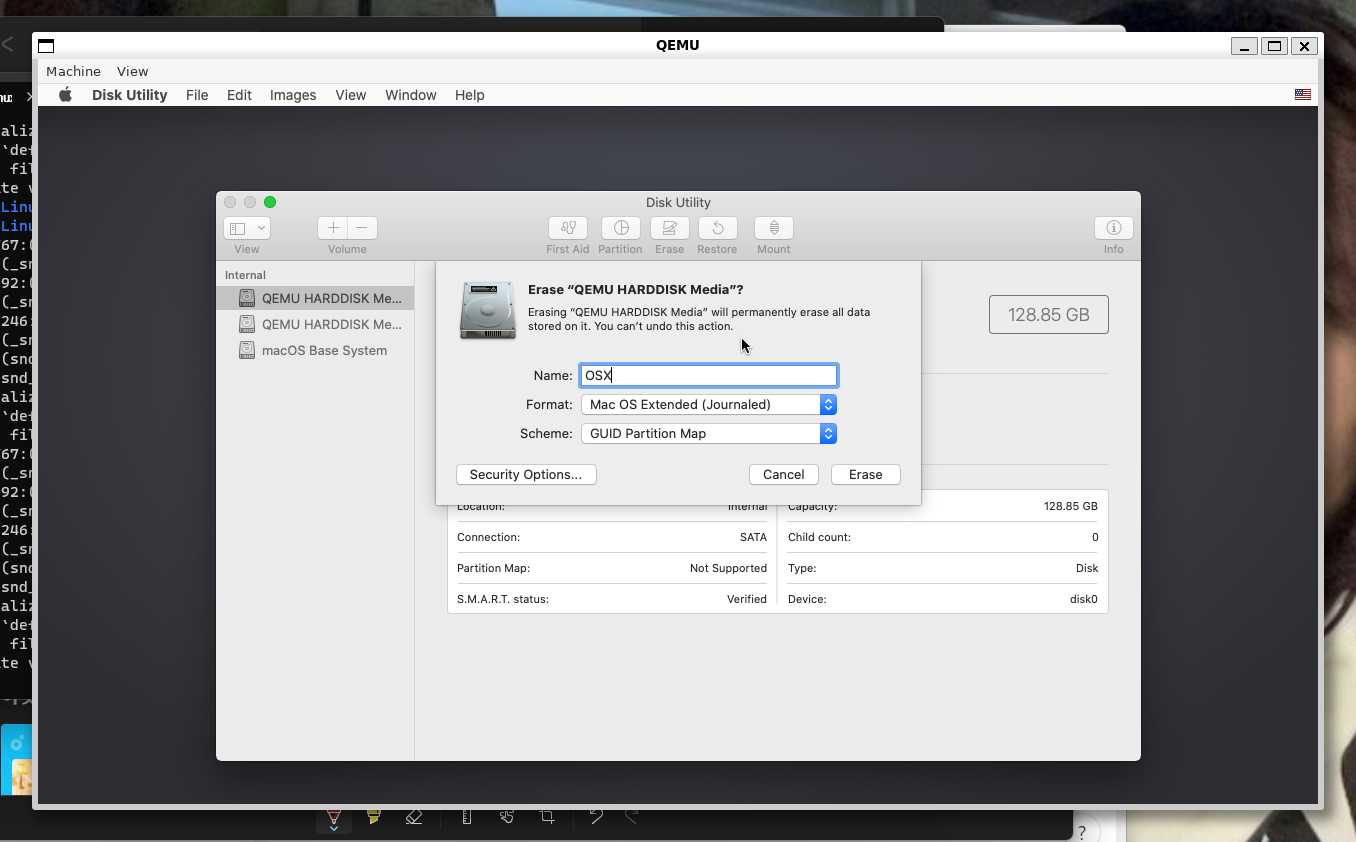Screen dimensions: 1356x842
Task: Click the hard disk icon in erase dialog
Action: 488,310
